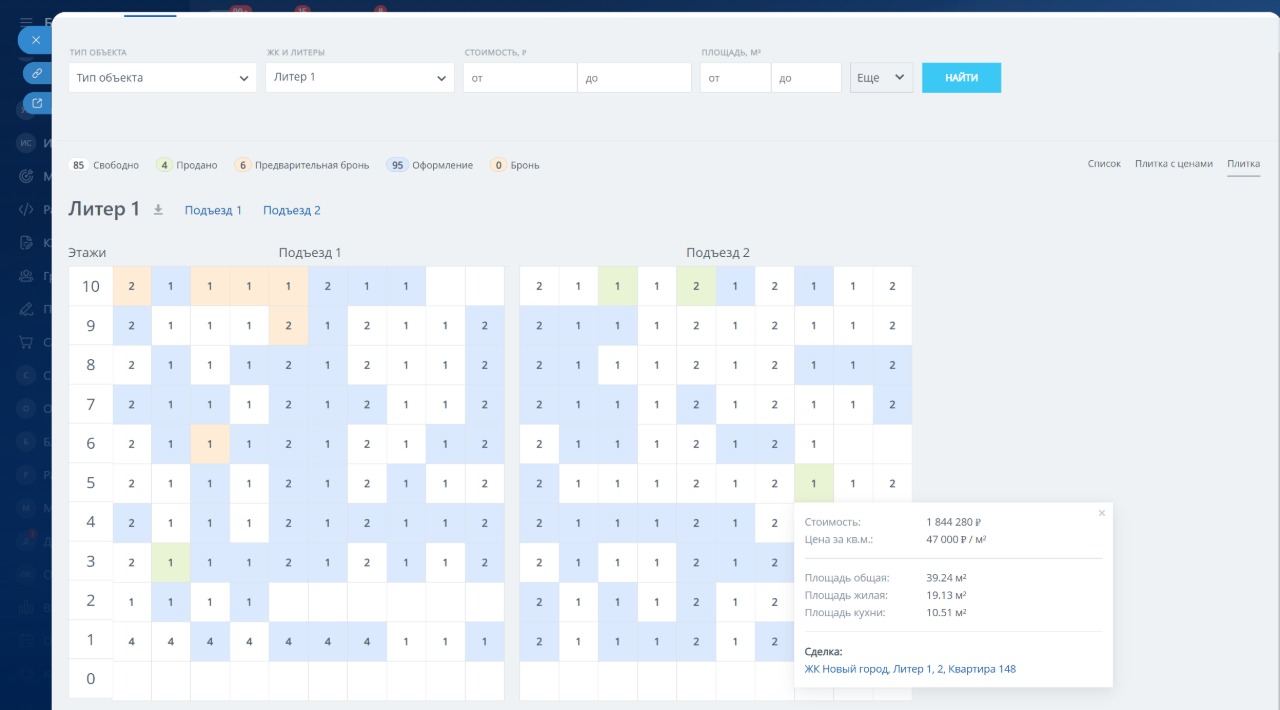The image size is (1280, 710).
Task: Focus the Стоимость 'до' field
Action: pos(634,77)
